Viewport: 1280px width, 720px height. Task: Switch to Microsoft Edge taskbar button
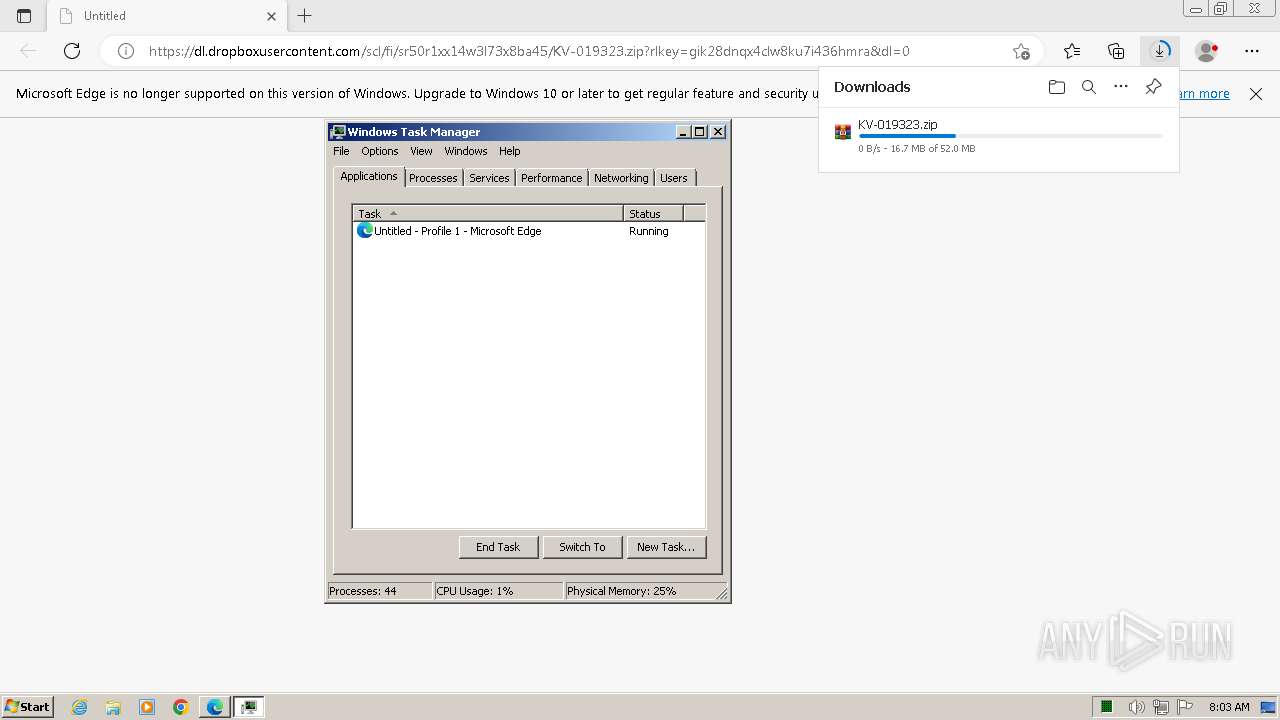215,707
